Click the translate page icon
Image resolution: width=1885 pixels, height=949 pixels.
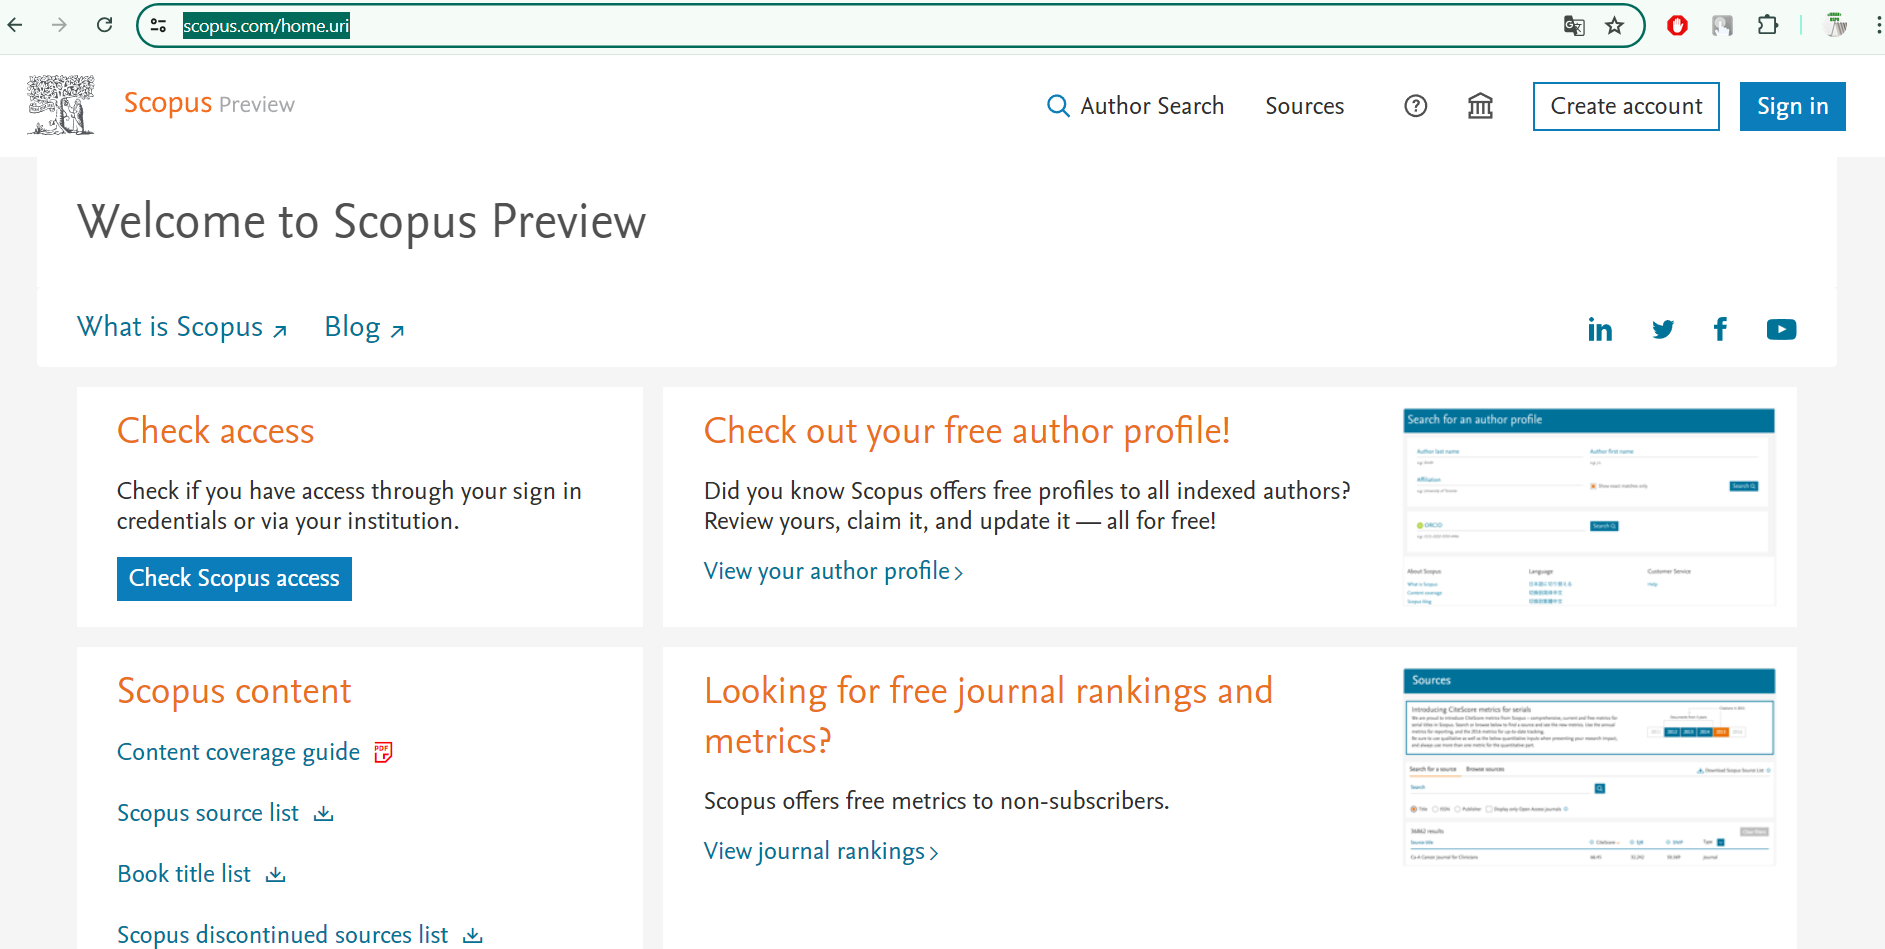click(1574, 26)
